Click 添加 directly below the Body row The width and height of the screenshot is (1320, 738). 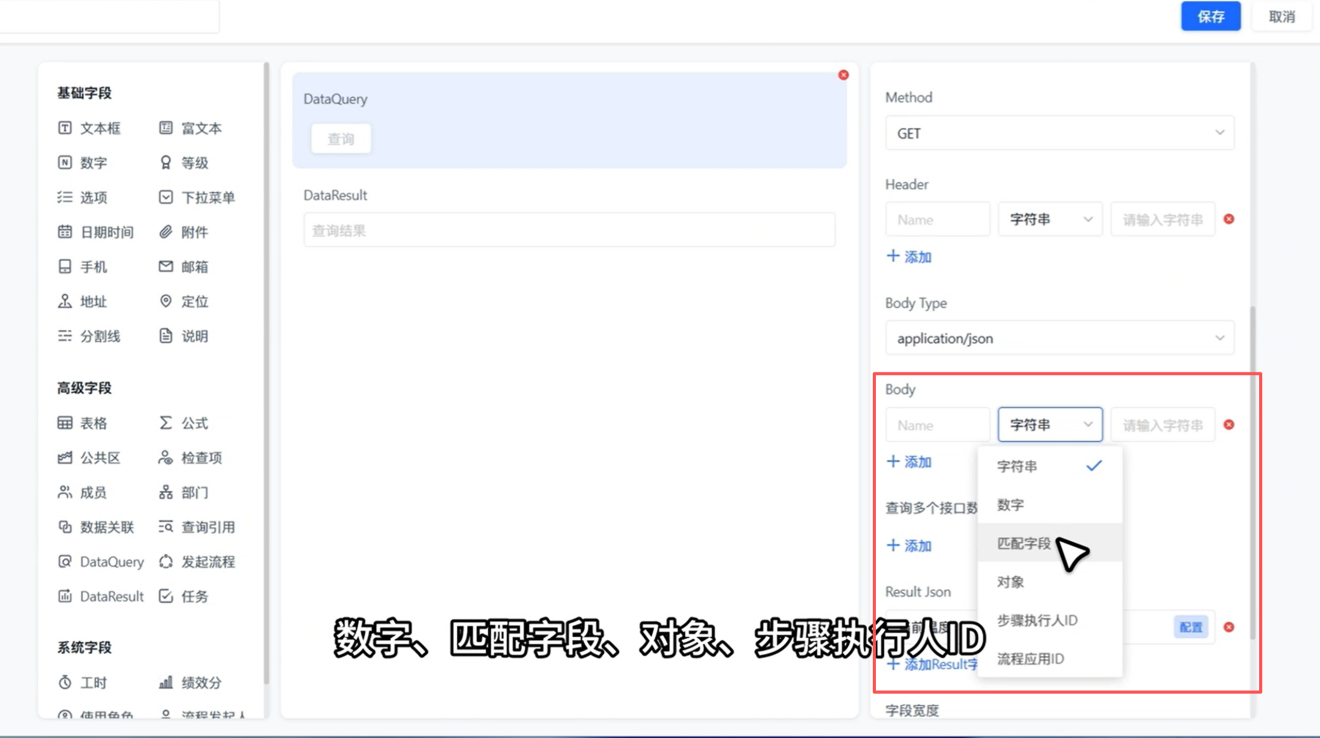click(909, 462)
